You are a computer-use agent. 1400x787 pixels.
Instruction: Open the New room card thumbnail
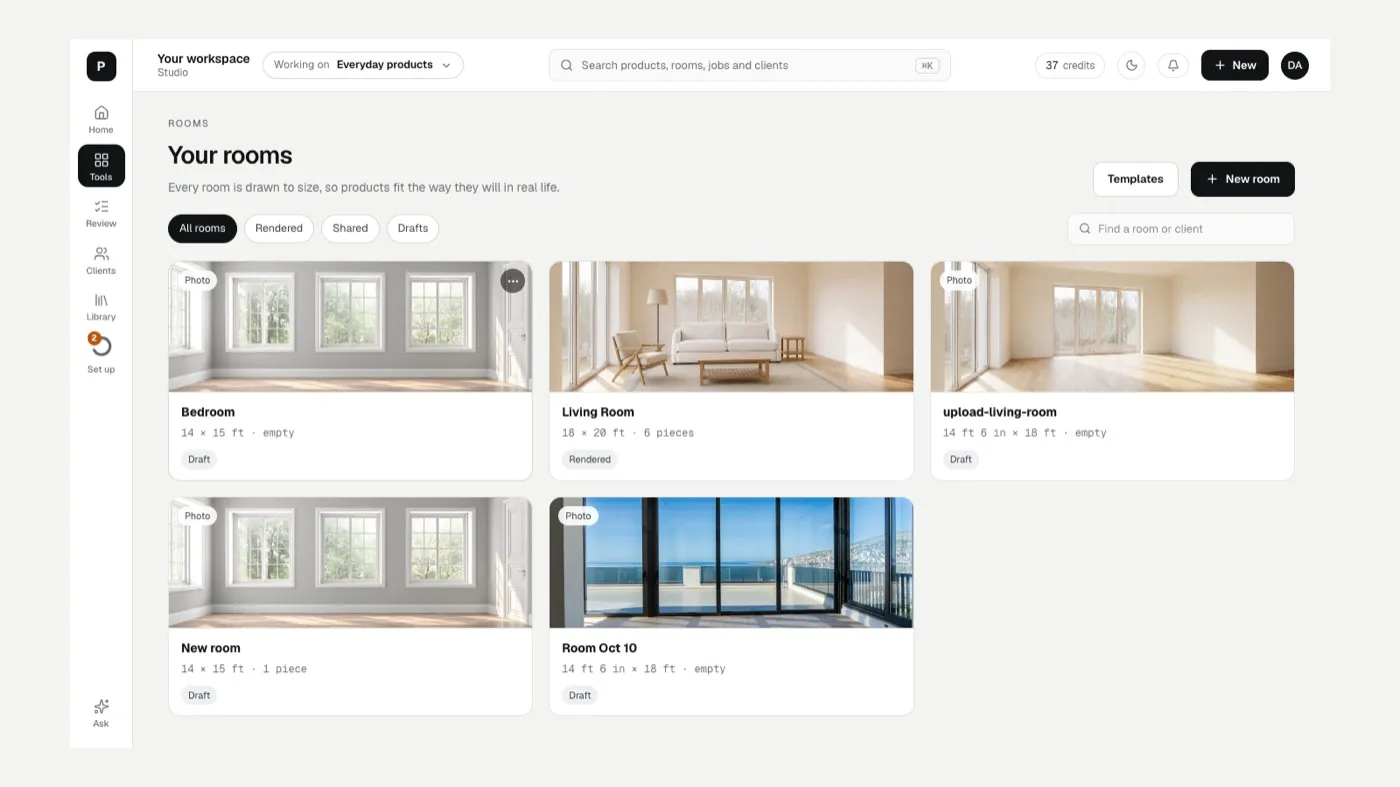[x=350, y=563]
